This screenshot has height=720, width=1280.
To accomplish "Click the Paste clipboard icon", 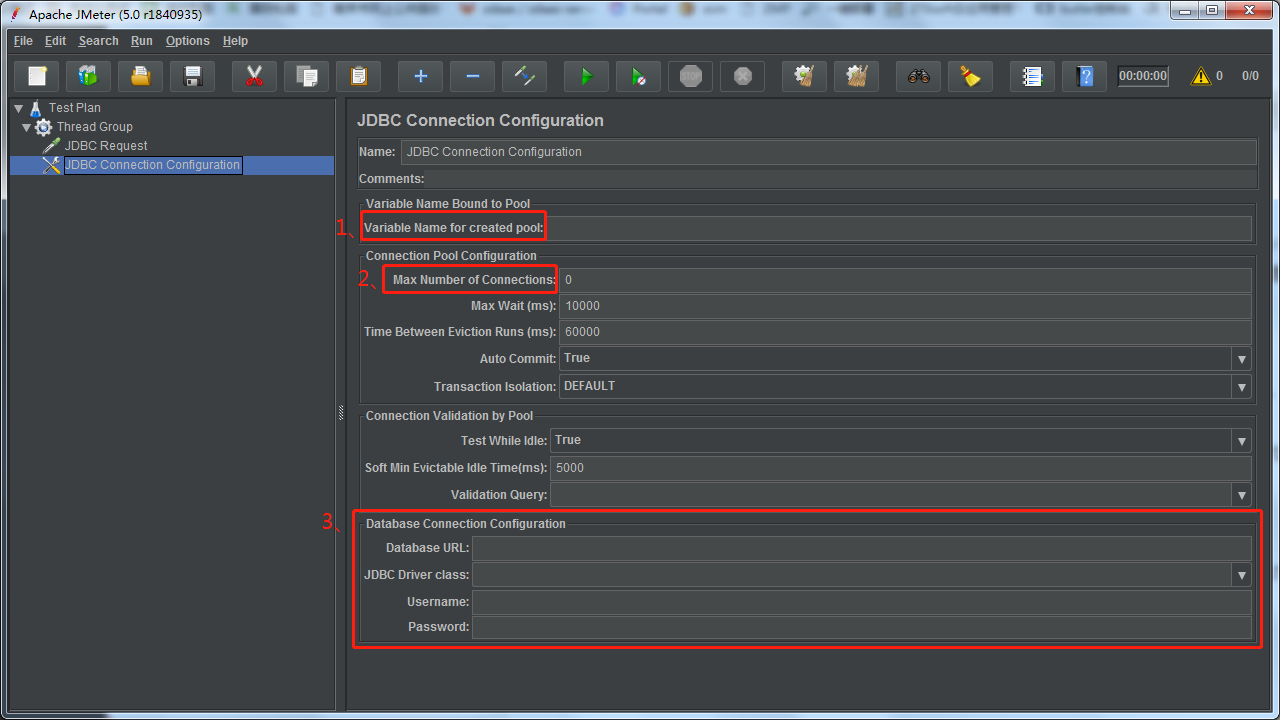I will coord(358,76).
